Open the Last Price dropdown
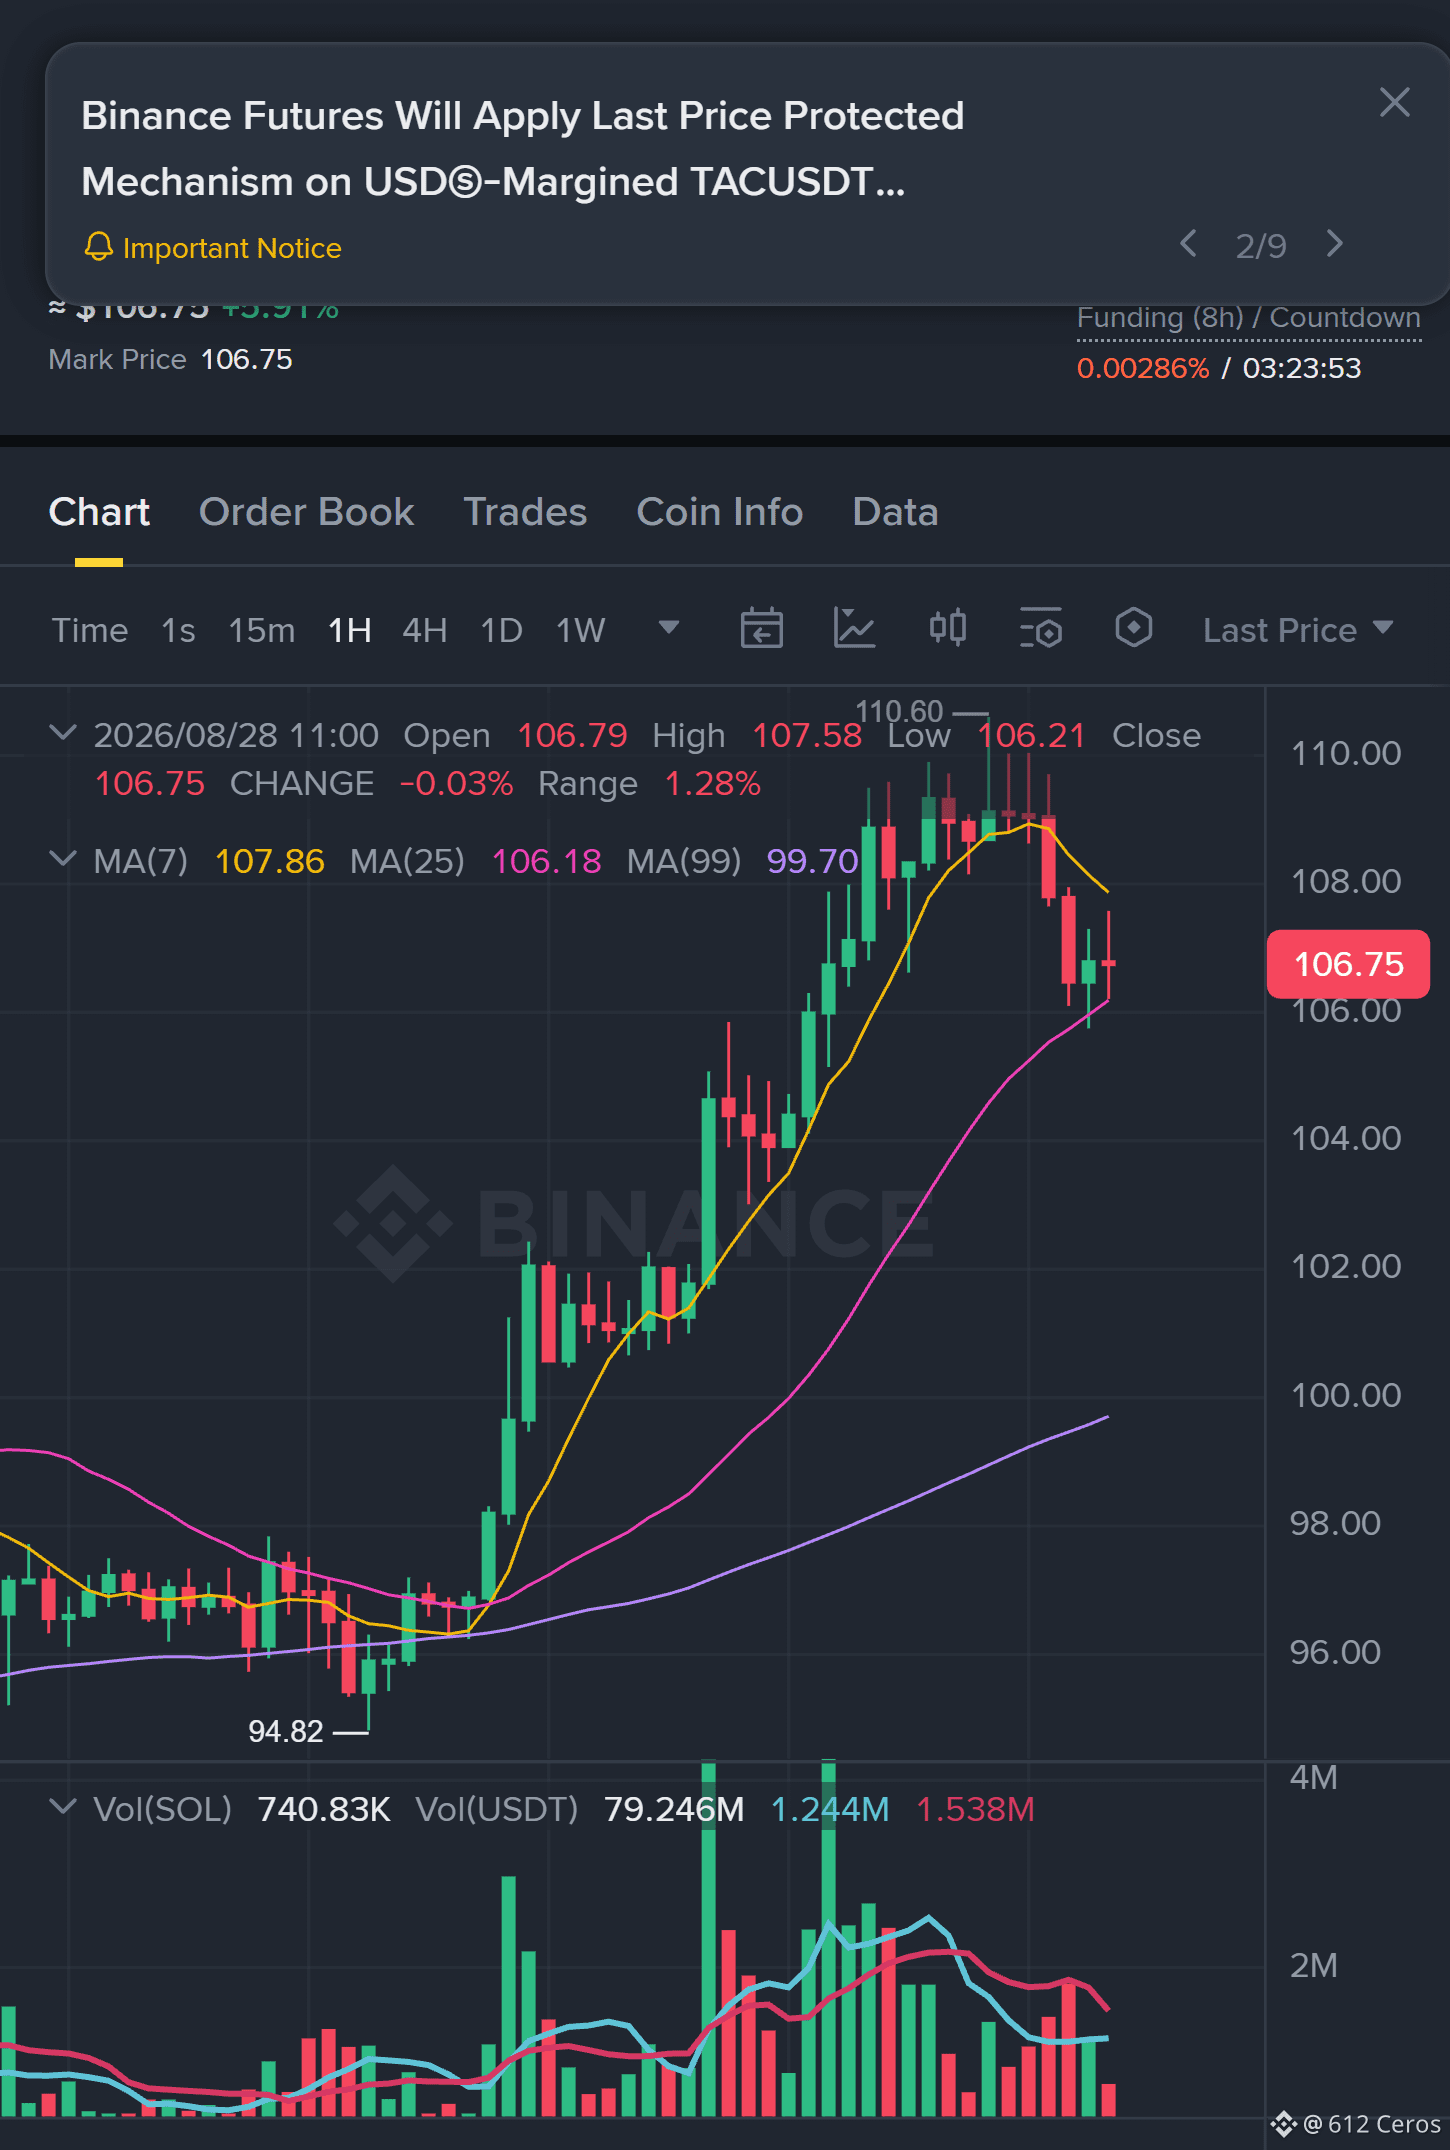1450x2150 pixels. [1298, 630]
